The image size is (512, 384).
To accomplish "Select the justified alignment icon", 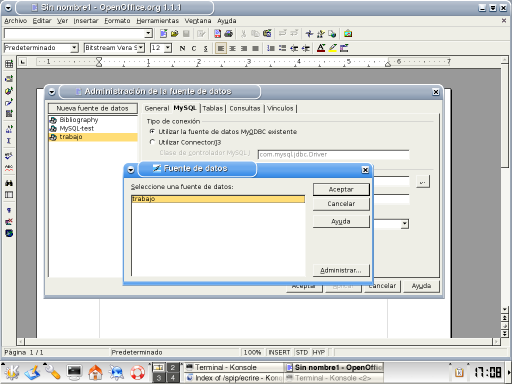I will pos(255,48).
